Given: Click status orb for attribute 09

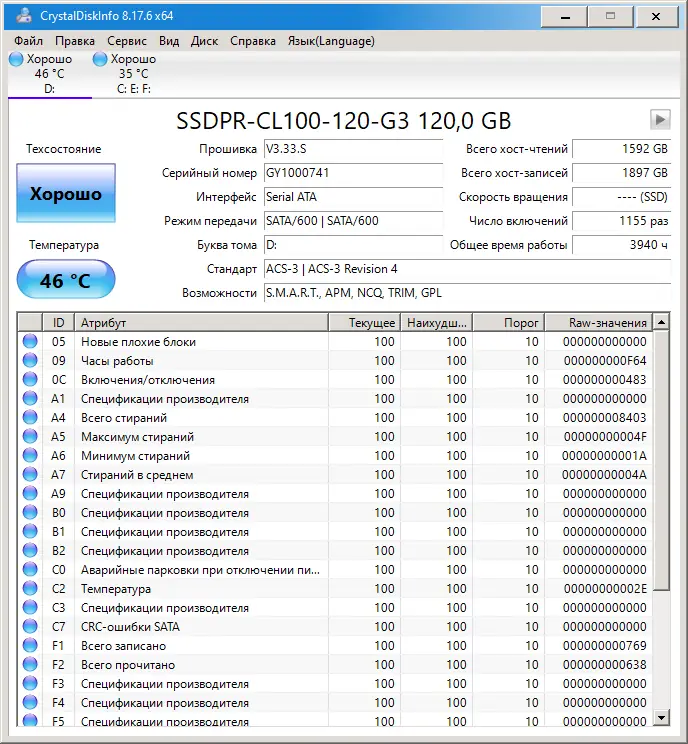Looking at the screenshot, I should [x=30, y=360].
